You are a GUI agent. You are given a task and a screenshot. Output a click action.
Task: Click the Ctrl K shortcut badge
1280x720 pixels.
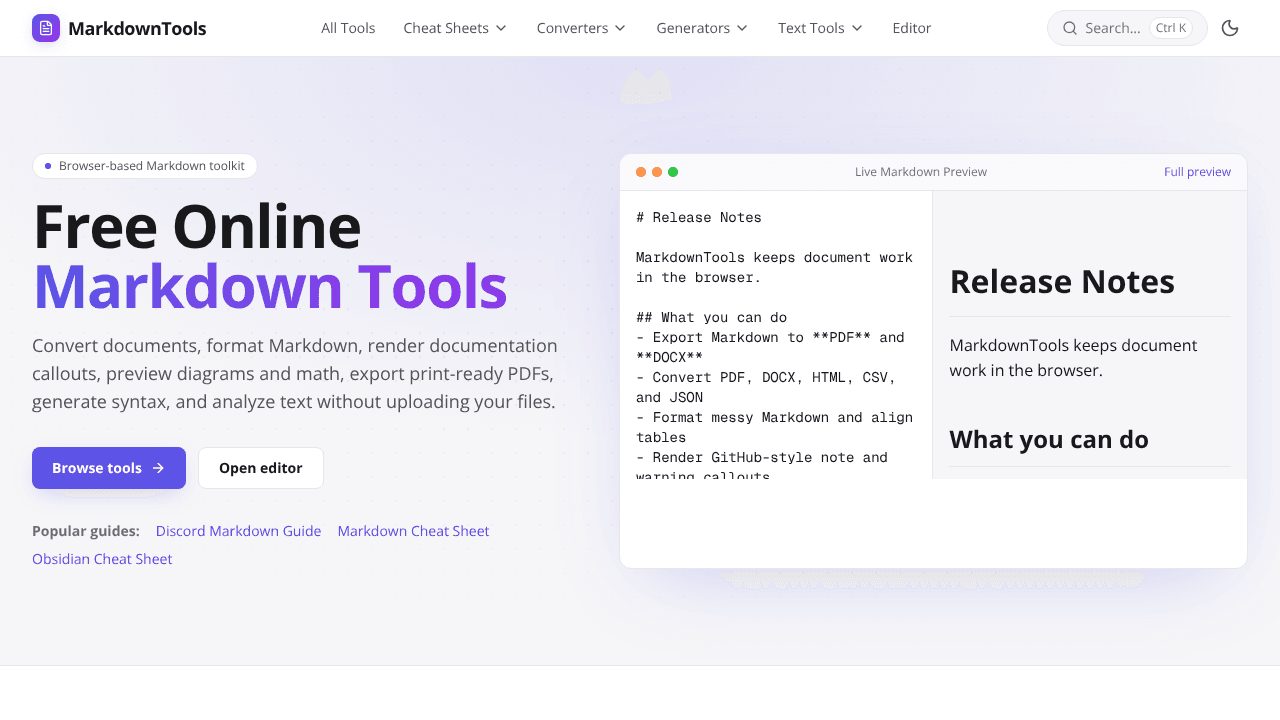(x=1171, y=28)
